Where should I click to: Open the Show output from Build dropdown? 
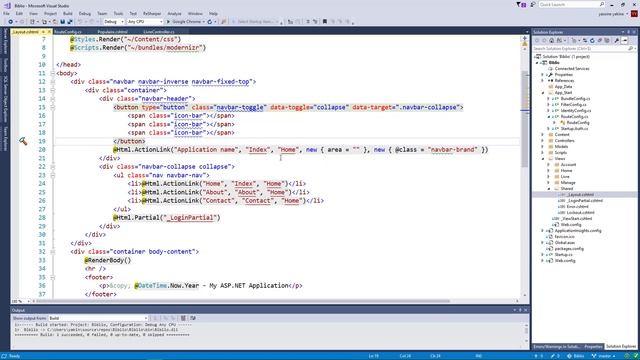tap(98, 318)
